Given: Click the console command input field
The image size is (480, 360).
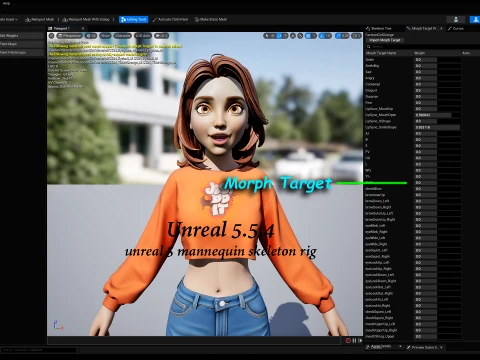Looking at the screenshot, I should [x=39, y=350].
